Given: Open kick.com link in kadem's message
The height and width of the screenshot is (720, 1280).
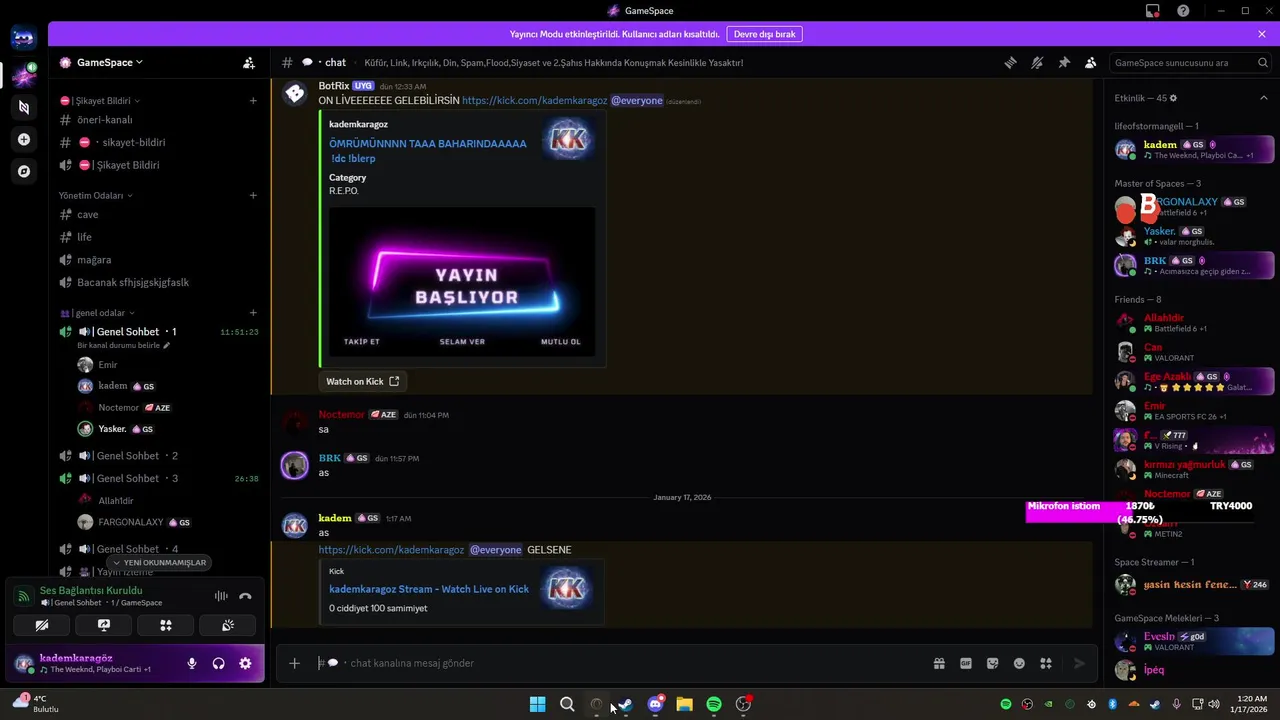Looking at the screenshot, I should click(391, 550).
